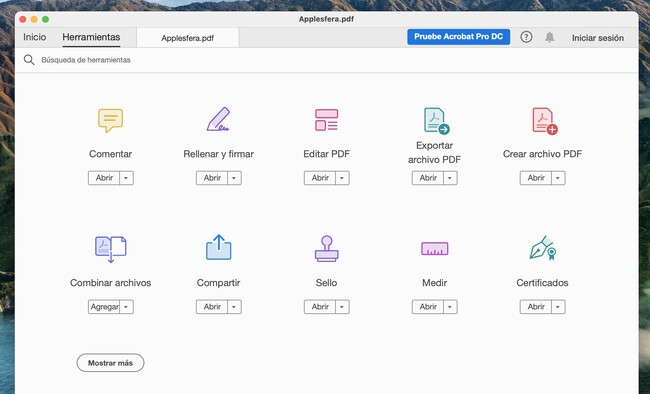Image resolution: width=650 pixels, height=394 pixels.
Task: Select the Herramientas tab
Action: 91,37
